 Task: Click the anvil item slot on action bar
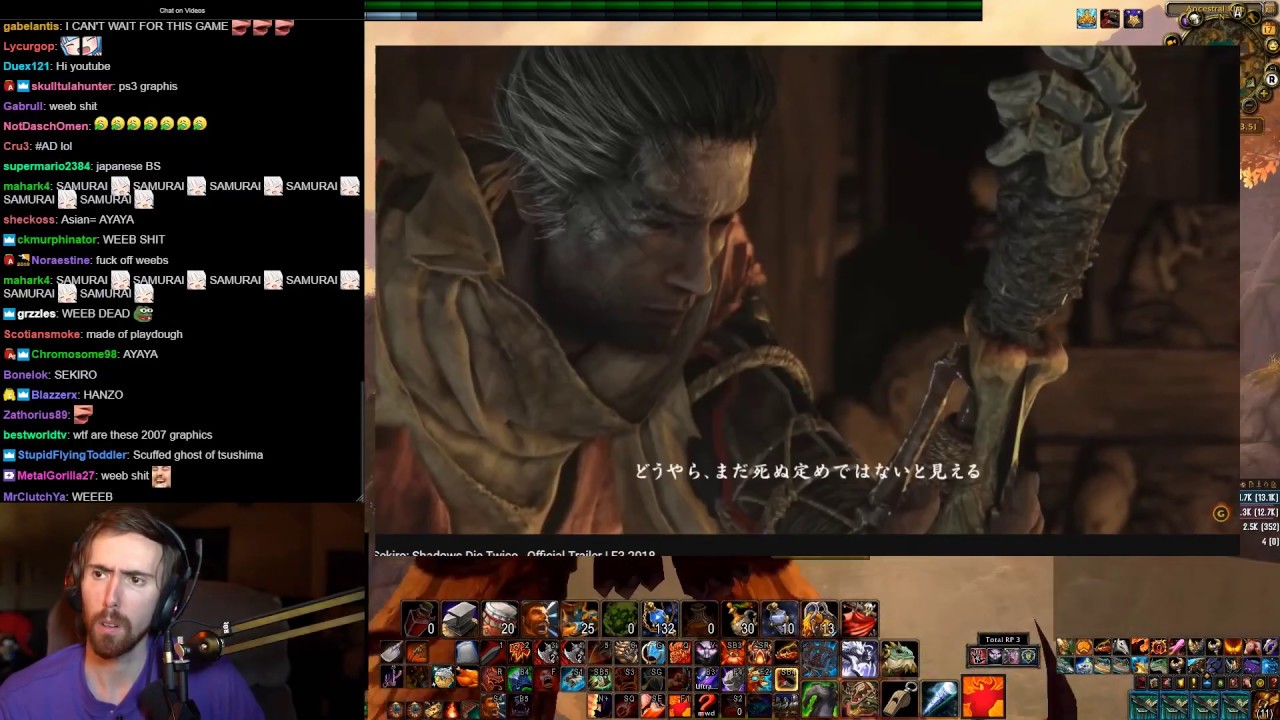461,619
